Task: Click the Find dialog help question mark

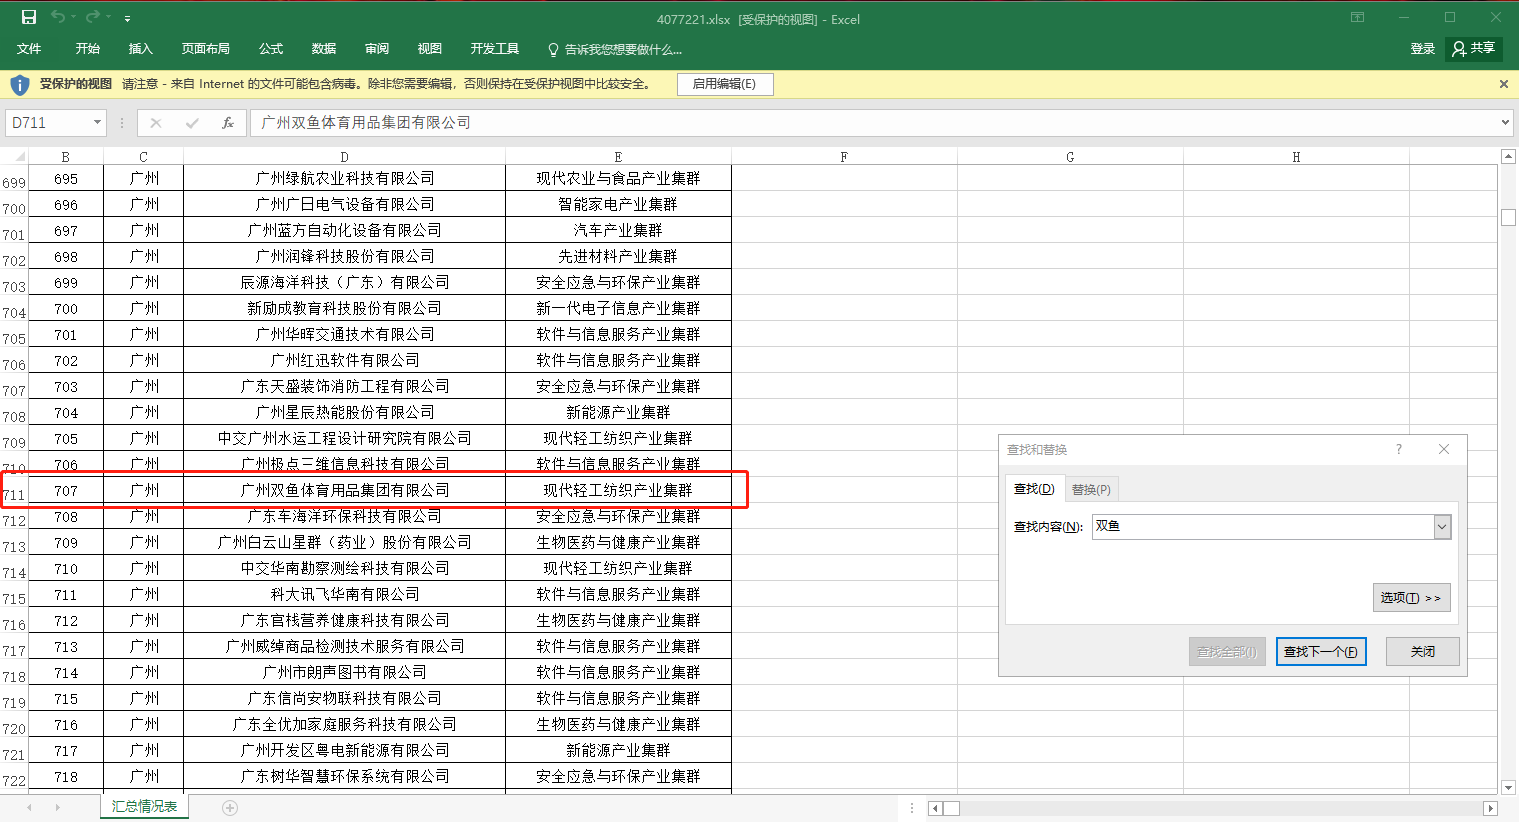Action: 1399,449
